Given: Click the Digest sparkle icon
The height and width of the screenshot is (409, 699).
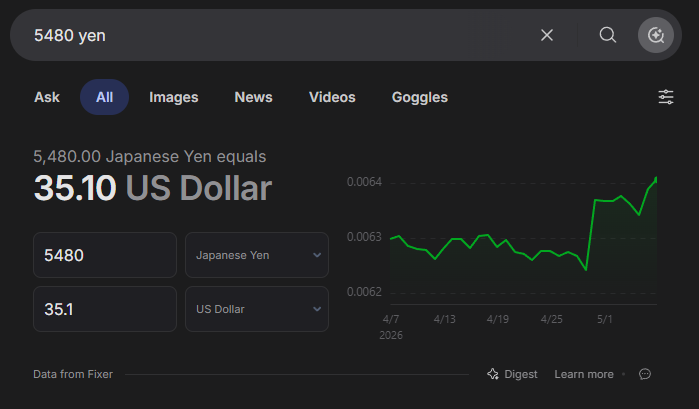Looking at the screenshot, I should 493,374.
